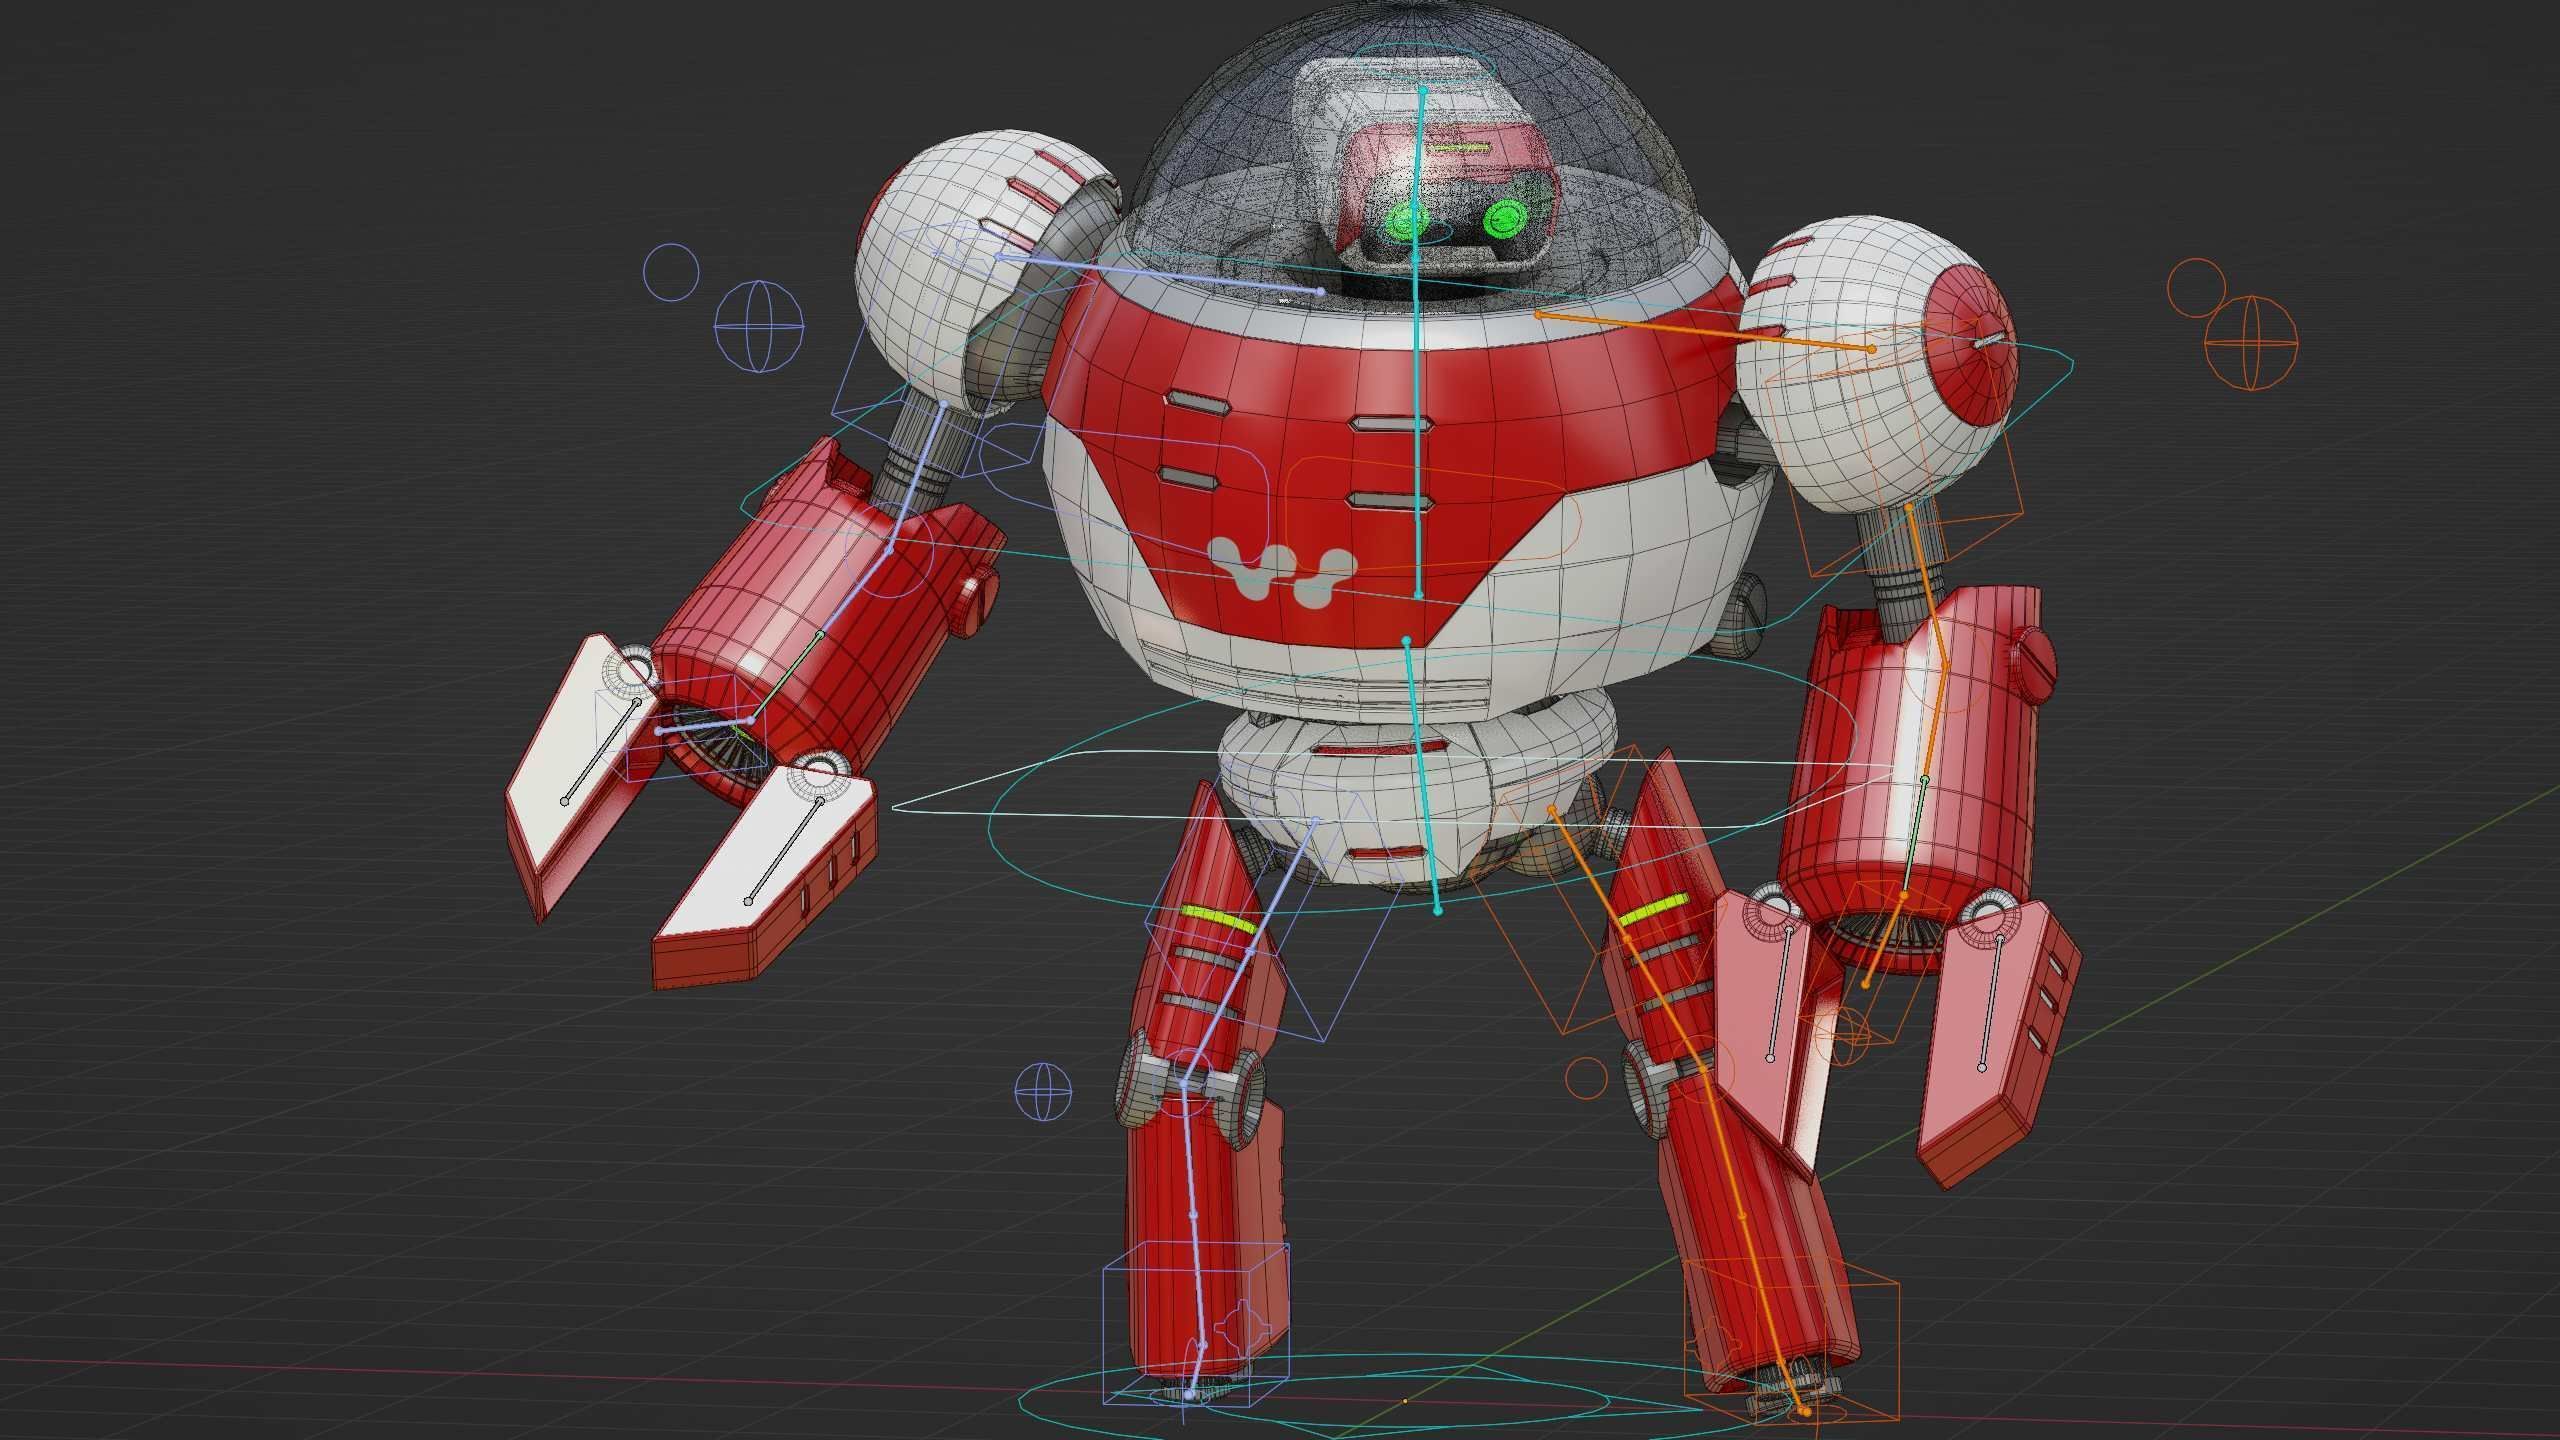Viewport: 2560px width, 1440px height.
Task: Select the blue wire sphere control near shoulder
Action: (759, 326)
